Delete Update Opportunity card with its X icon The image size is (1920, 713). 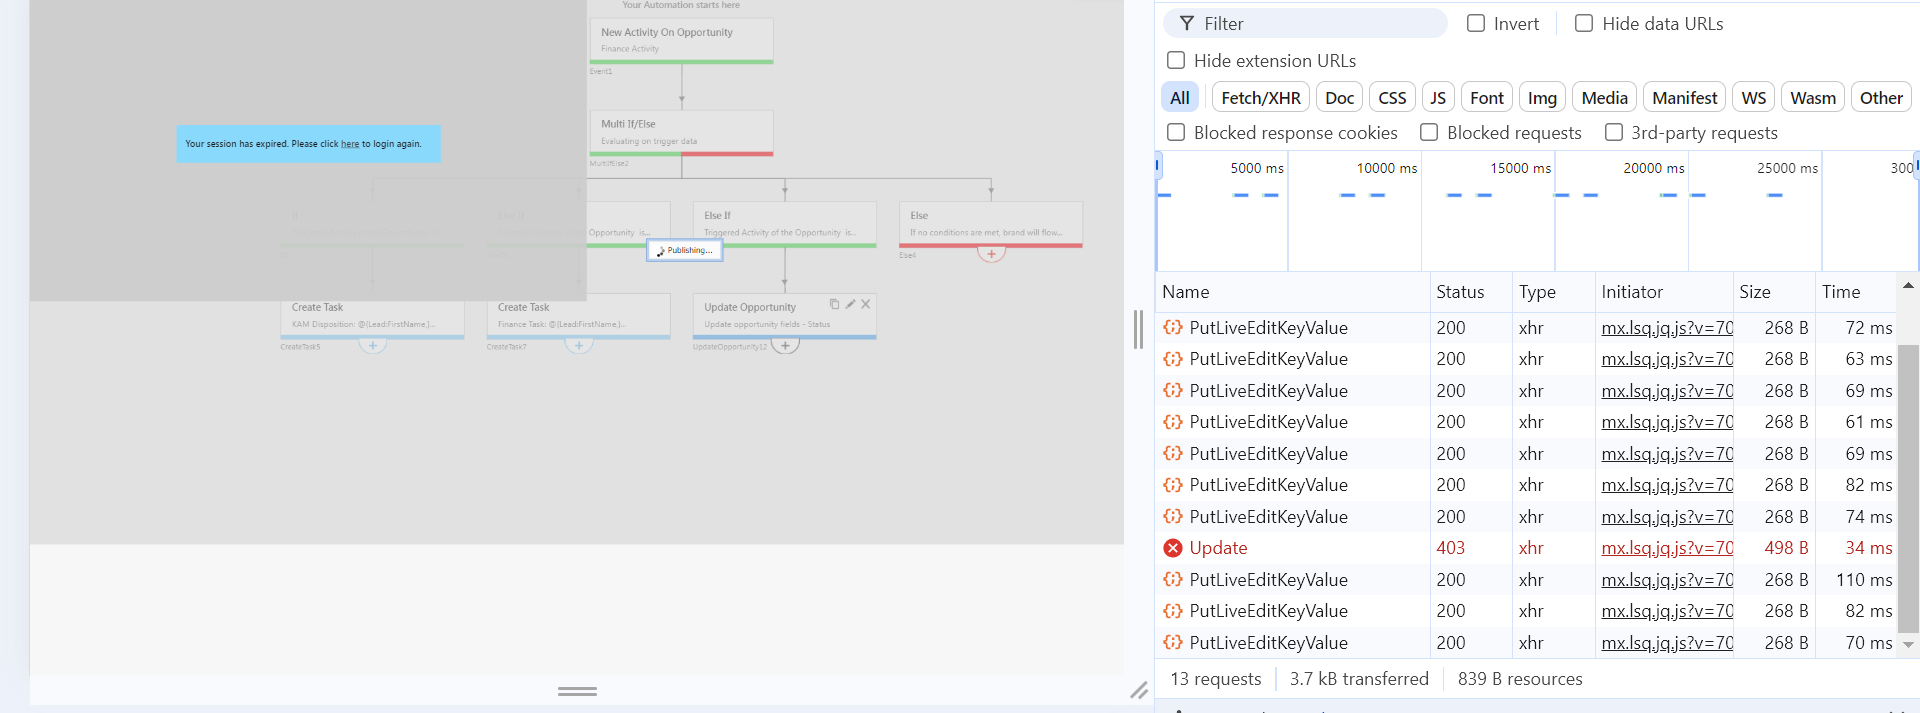(866, 304)
